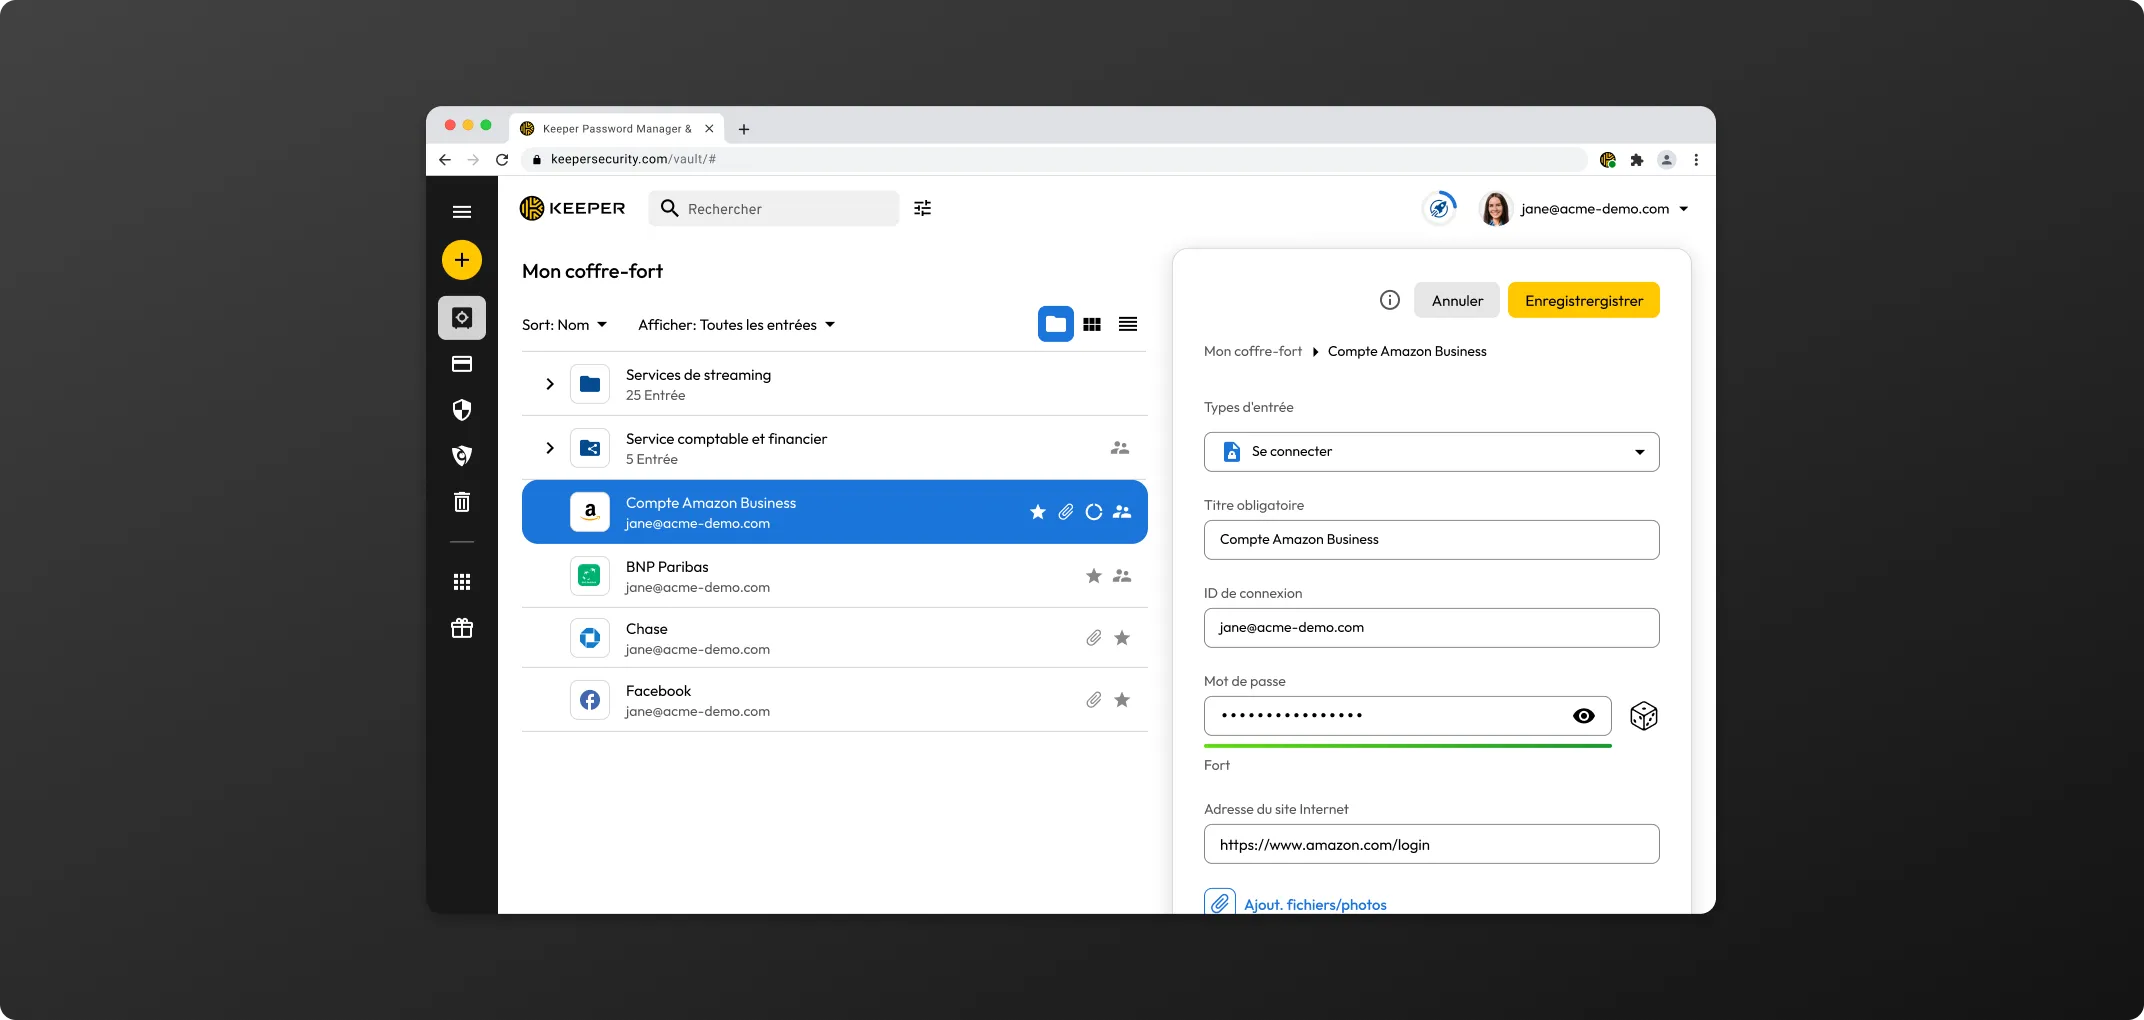Viewport: 2144px width, 1020px height.
Task: Click shared users icon on BNP Paribas
Action: (1122, 576)
